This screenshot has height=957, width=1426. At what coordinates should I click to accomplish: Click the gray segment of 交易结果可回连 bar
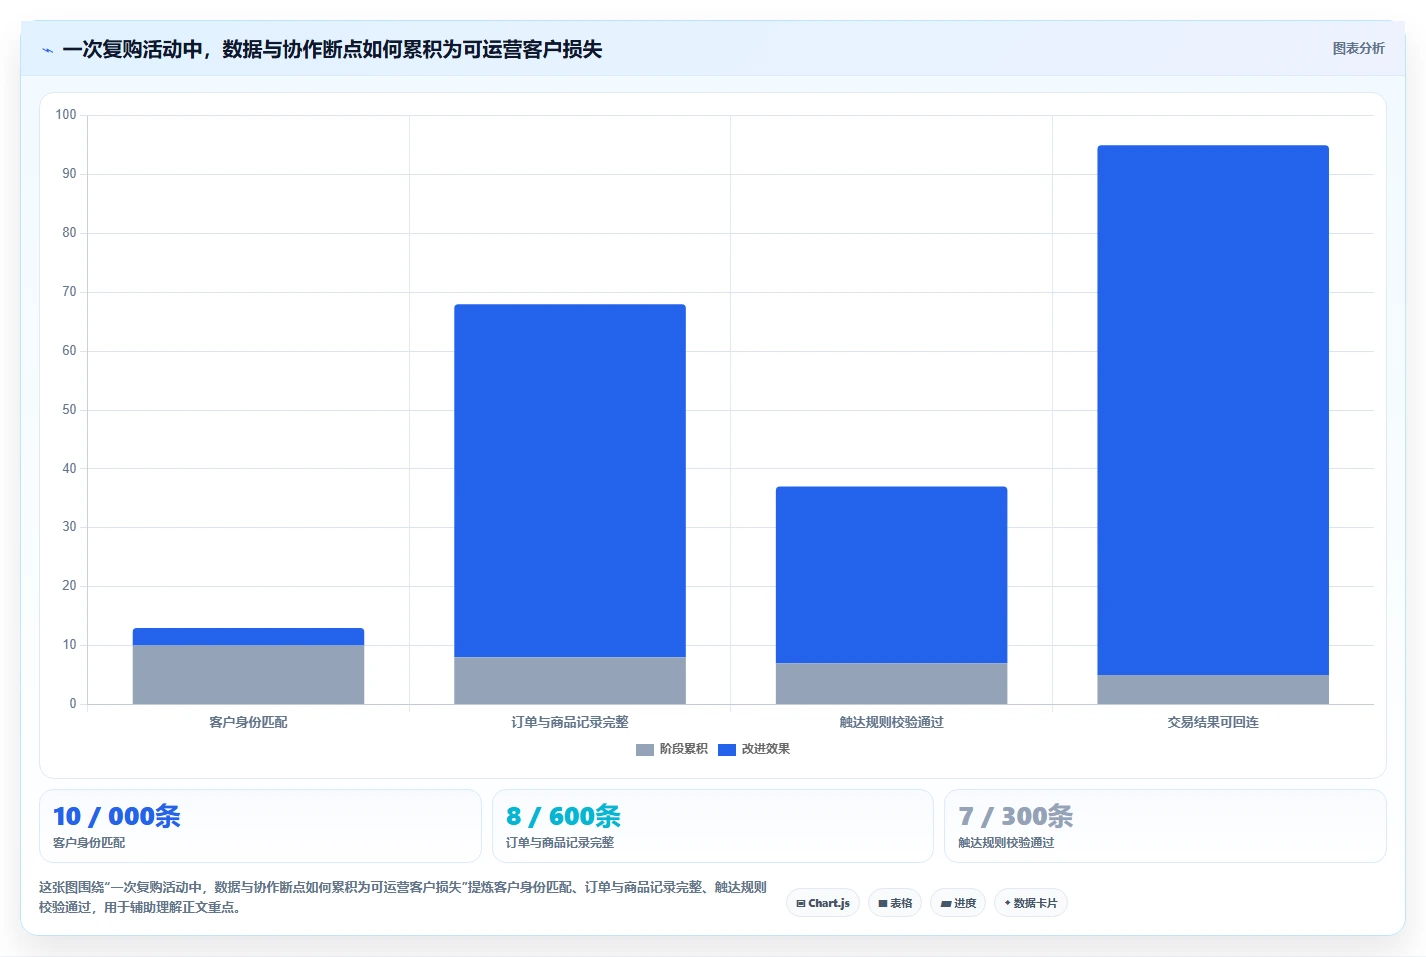1213,690
